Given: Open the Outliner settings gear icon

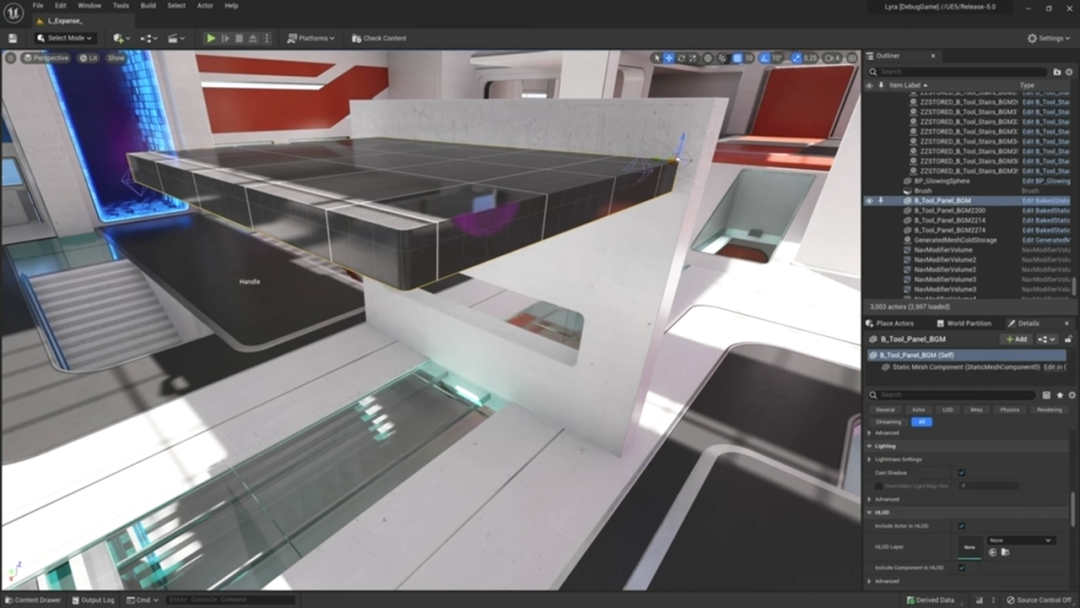Looking at the screenshot, I should coord(1069,72).
